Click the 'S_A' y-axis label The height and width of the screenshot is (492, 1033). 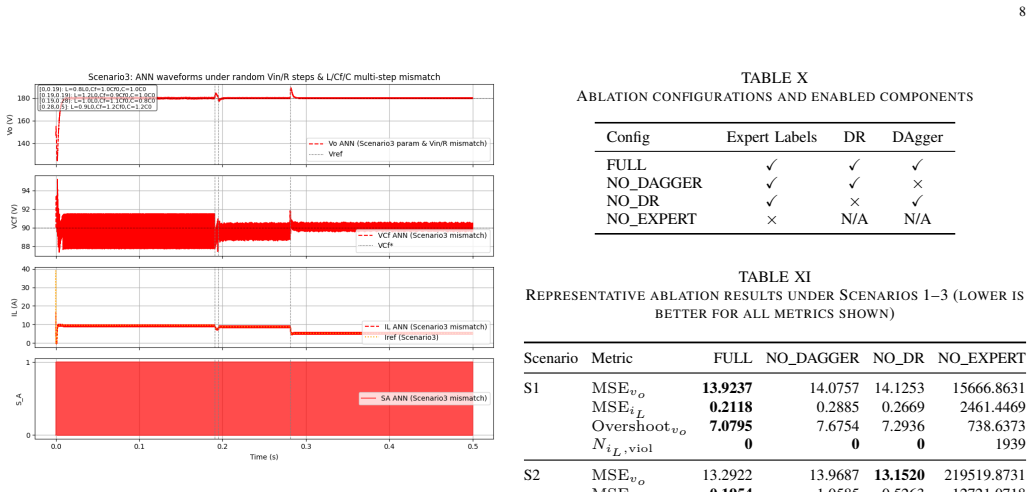18,398
